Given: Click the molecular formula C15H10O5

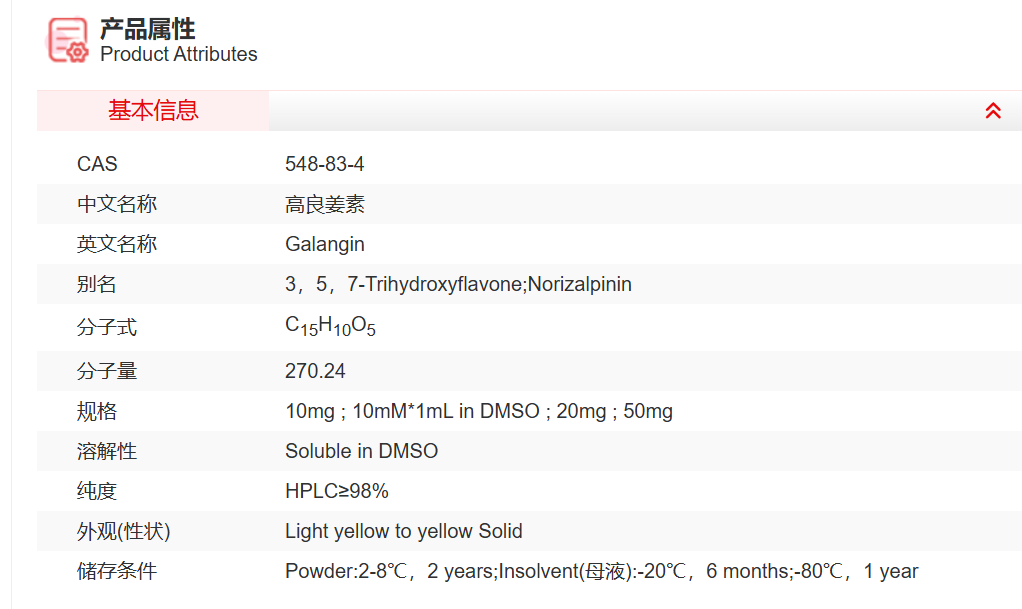Looking at the screenshot, I should (x=330, y=326).
